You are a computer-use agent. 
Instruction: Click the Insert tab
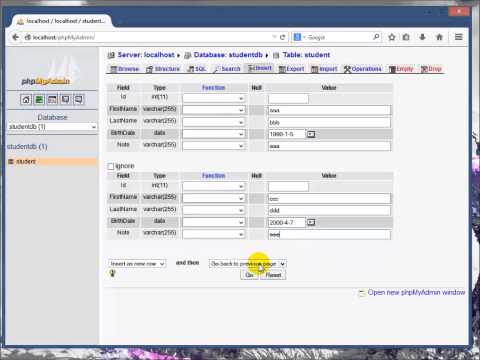(x=260, y=68)
